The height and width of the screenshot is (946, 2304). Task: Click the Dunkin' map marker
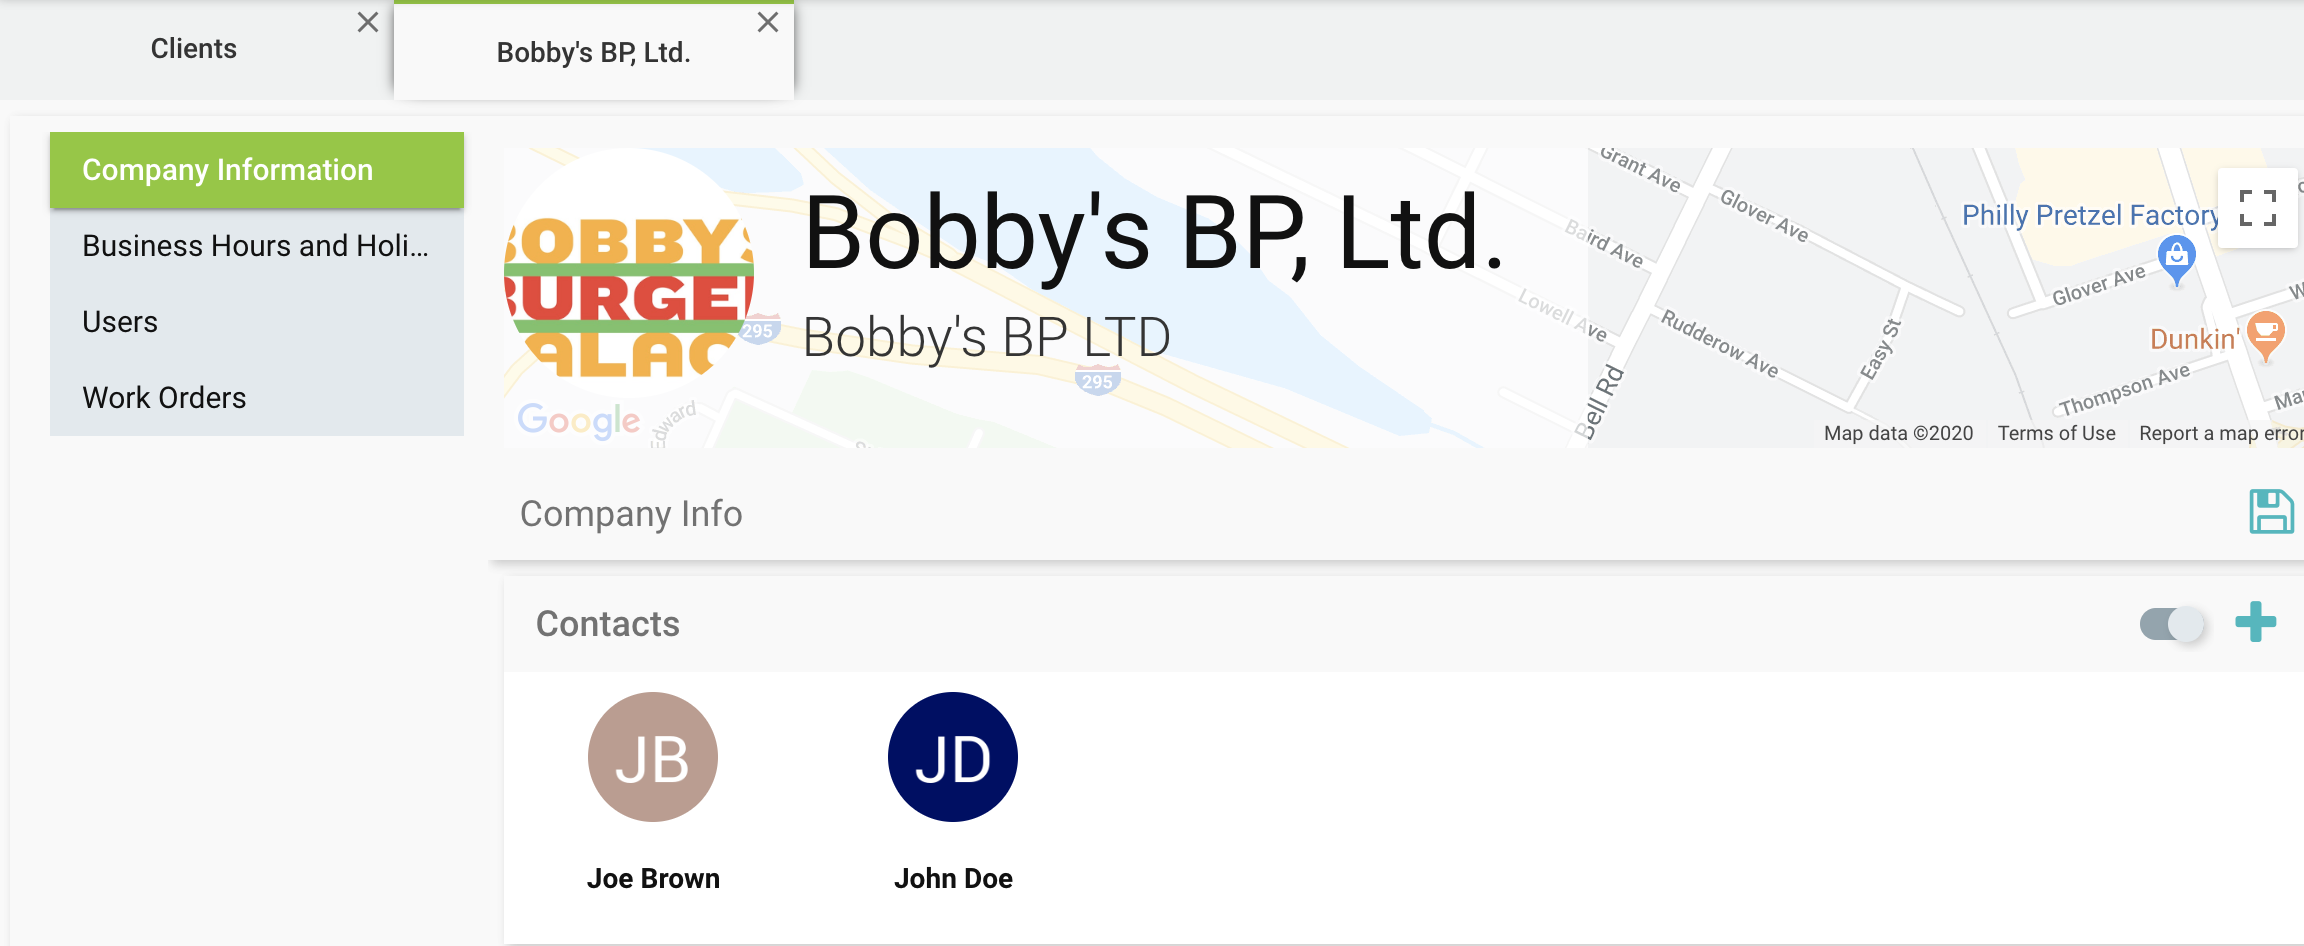coord(2266,337)
